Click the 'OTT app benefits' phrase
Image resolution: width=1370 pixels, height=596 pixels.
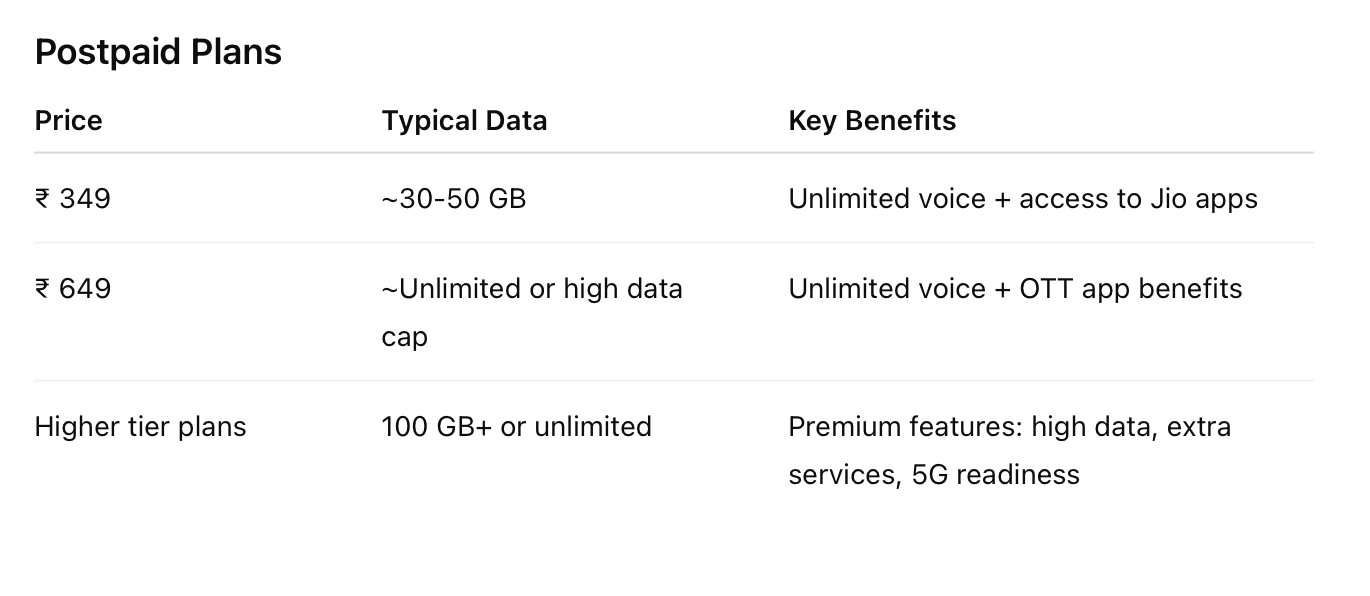tap(1131, 289)
